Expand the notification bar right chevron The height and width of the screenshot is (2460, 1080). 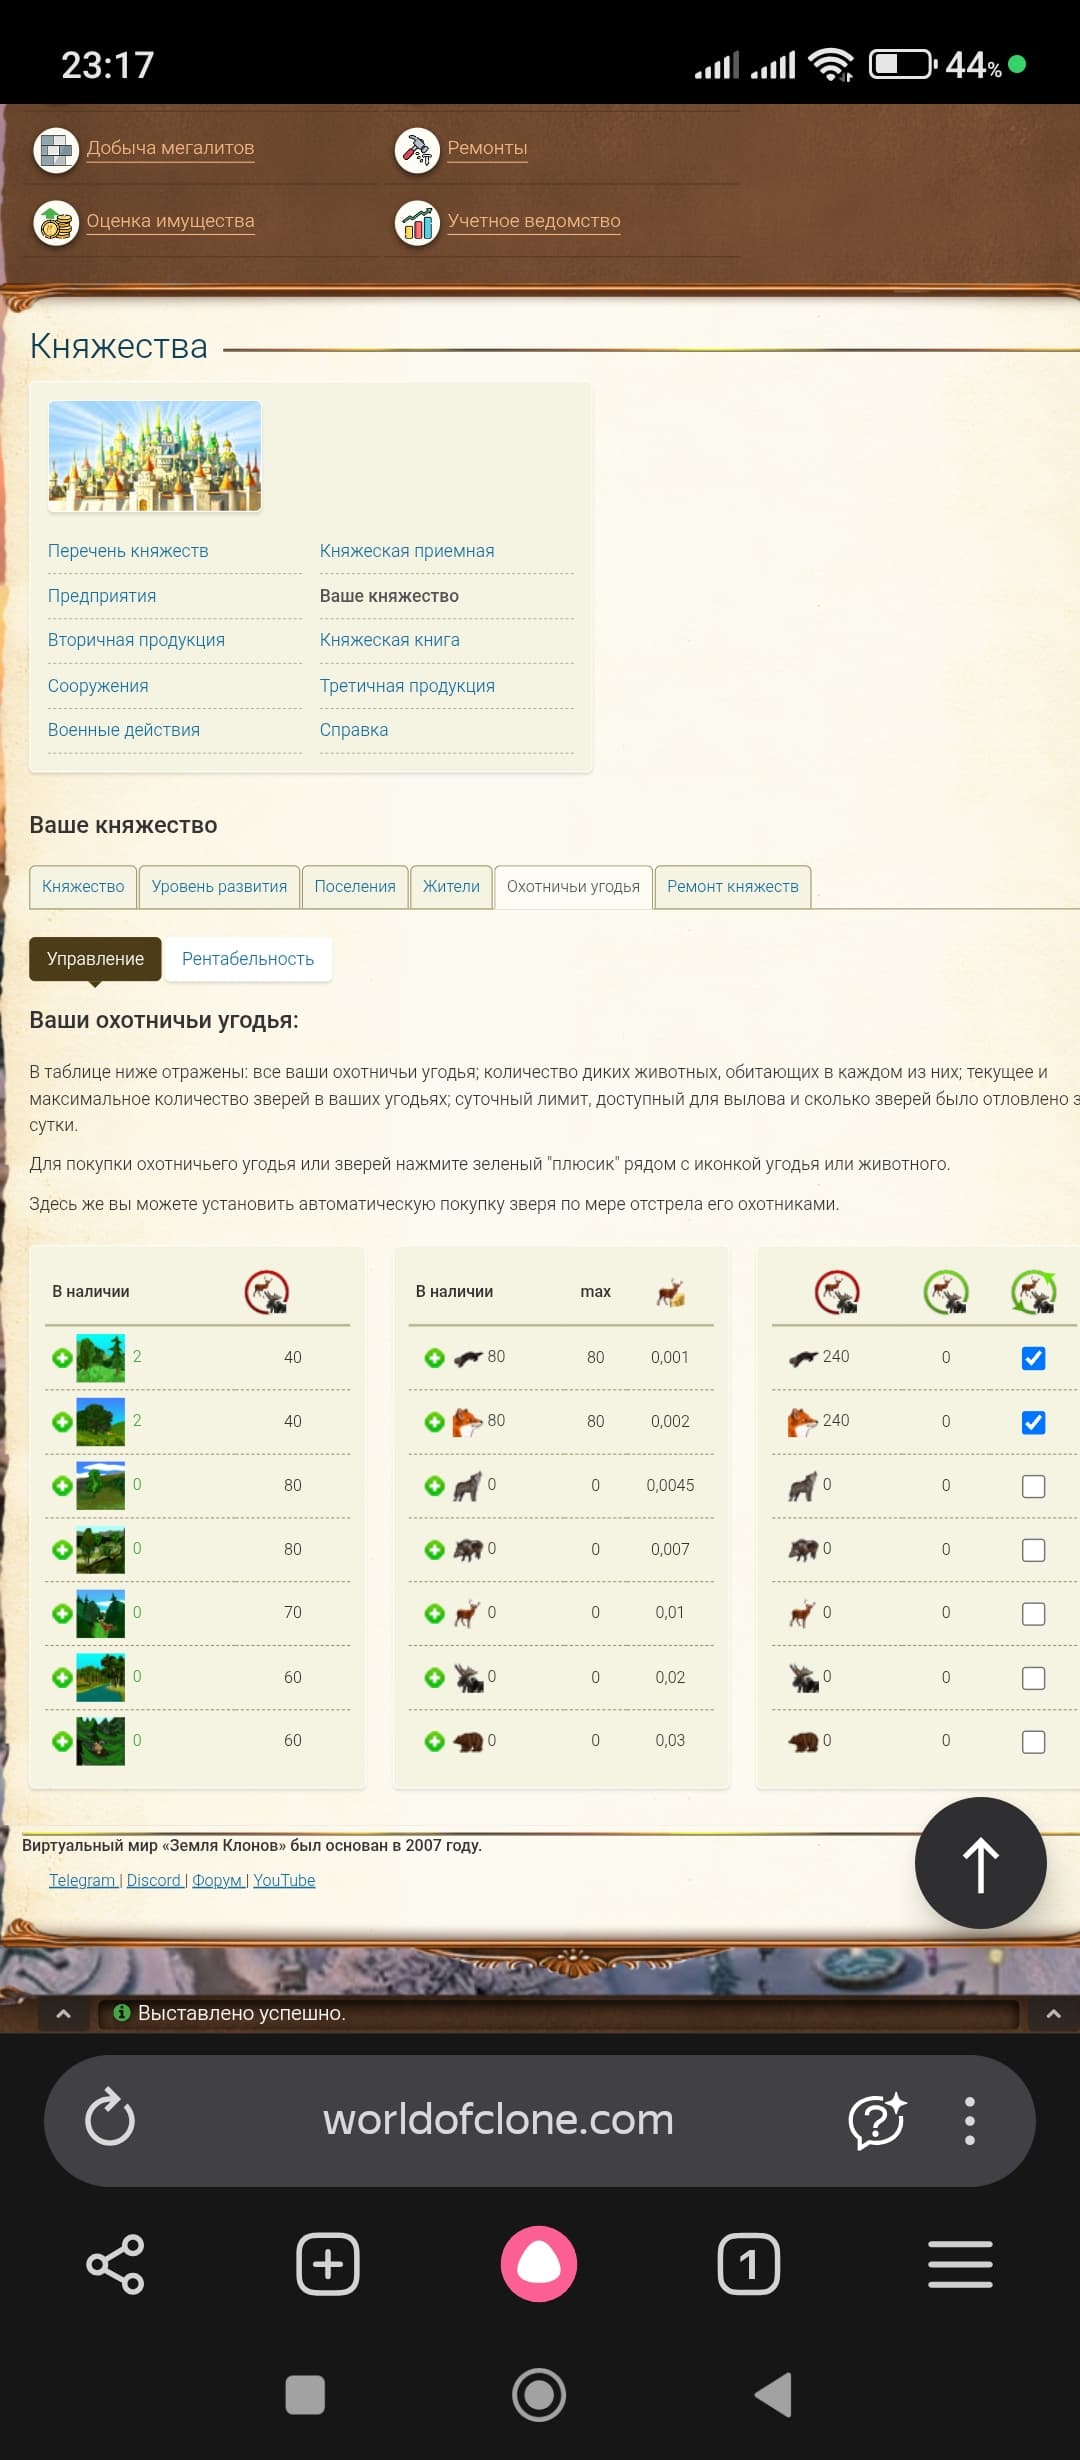(x=1053, y=2014)
